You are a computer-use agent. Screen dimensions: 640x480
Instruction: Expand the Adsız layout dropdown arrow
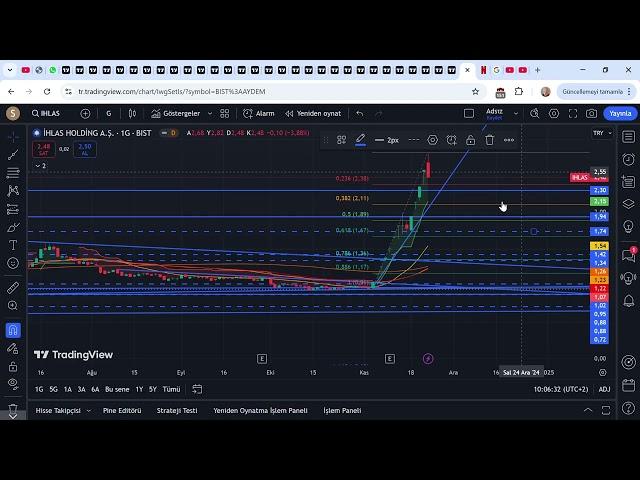click(x=516, y=113)
